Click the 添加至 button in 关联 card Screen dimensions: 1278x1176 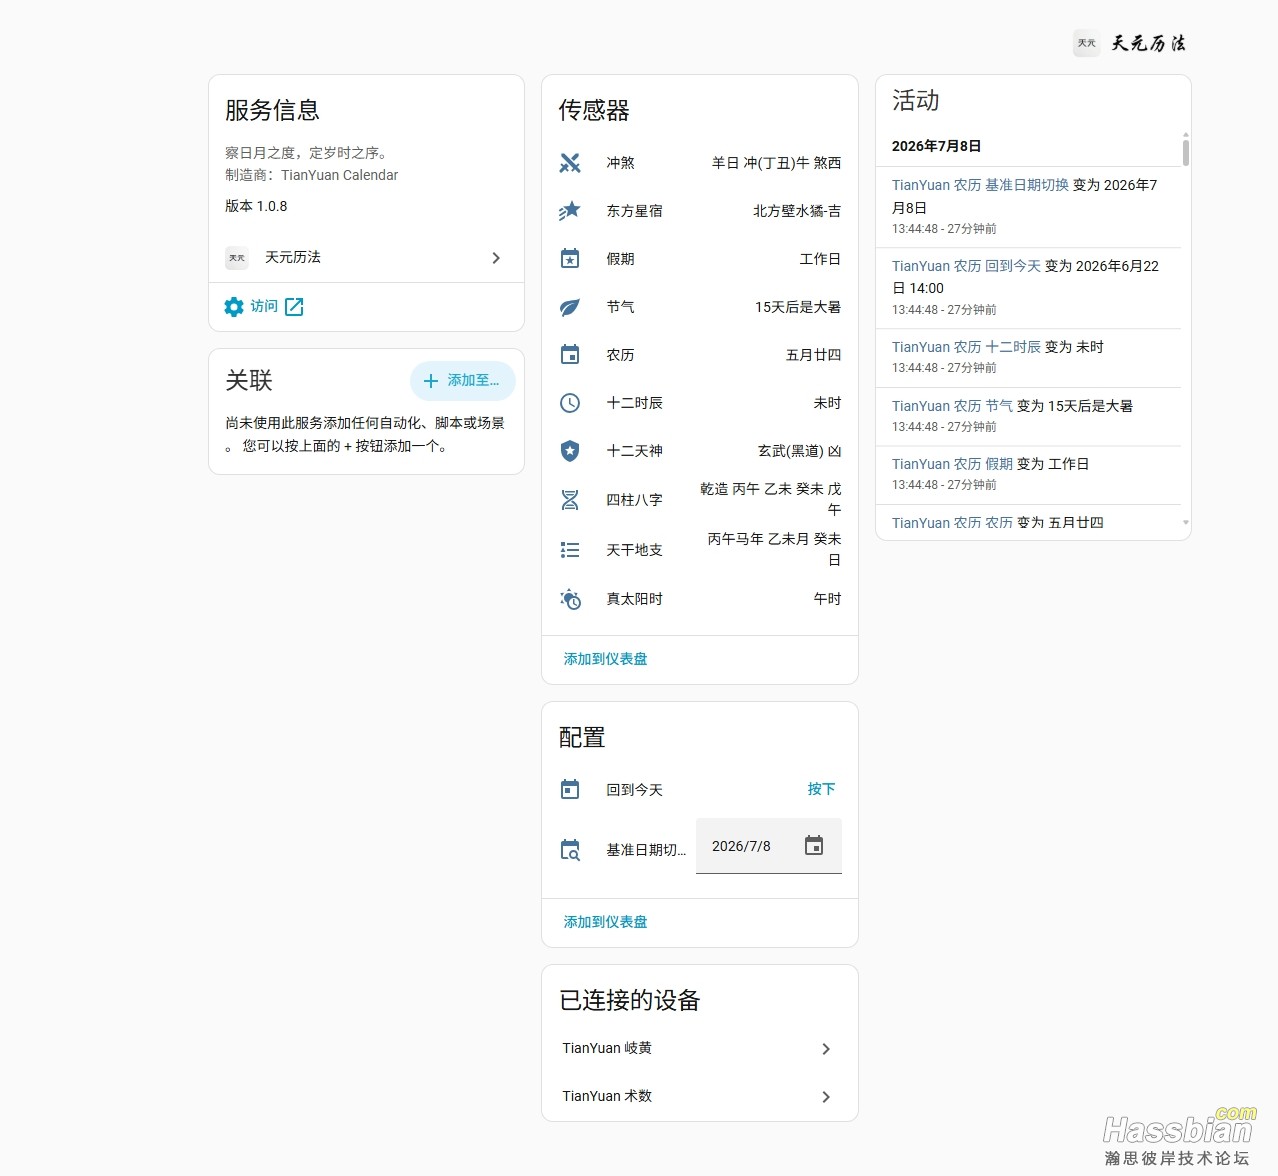pos(462,381)
